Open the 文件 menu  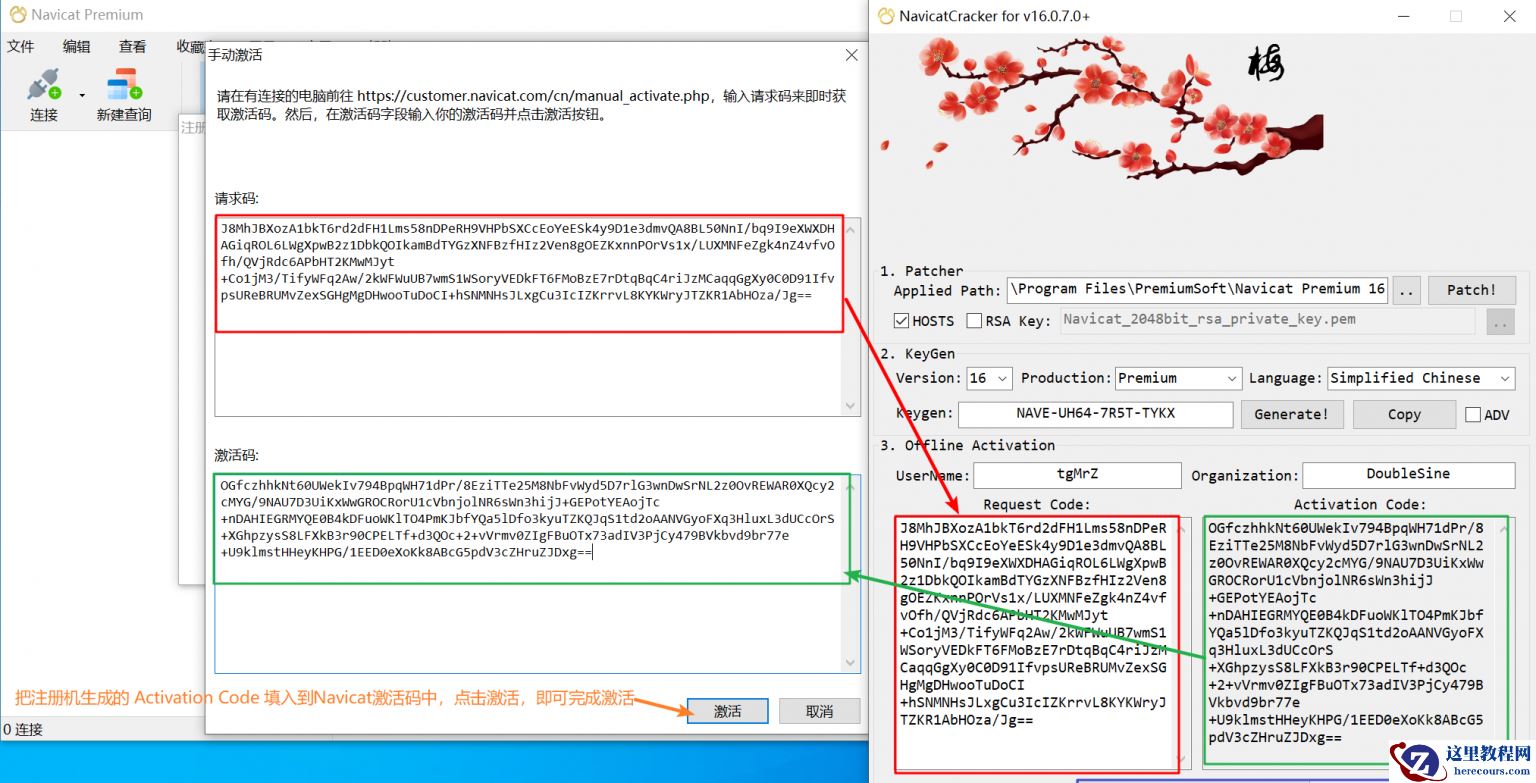(21, 46)
